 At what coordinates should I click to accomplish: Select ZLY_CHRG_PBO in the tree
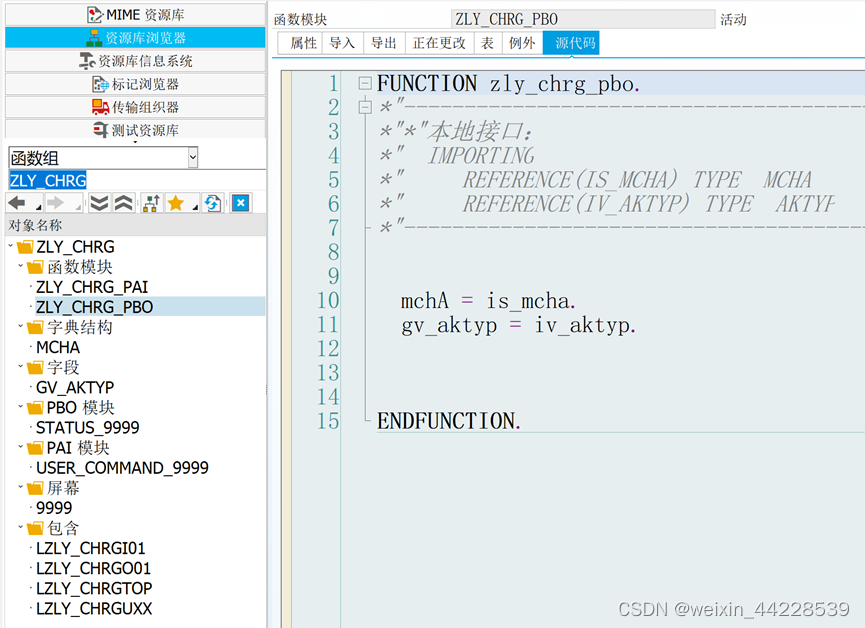94,307
